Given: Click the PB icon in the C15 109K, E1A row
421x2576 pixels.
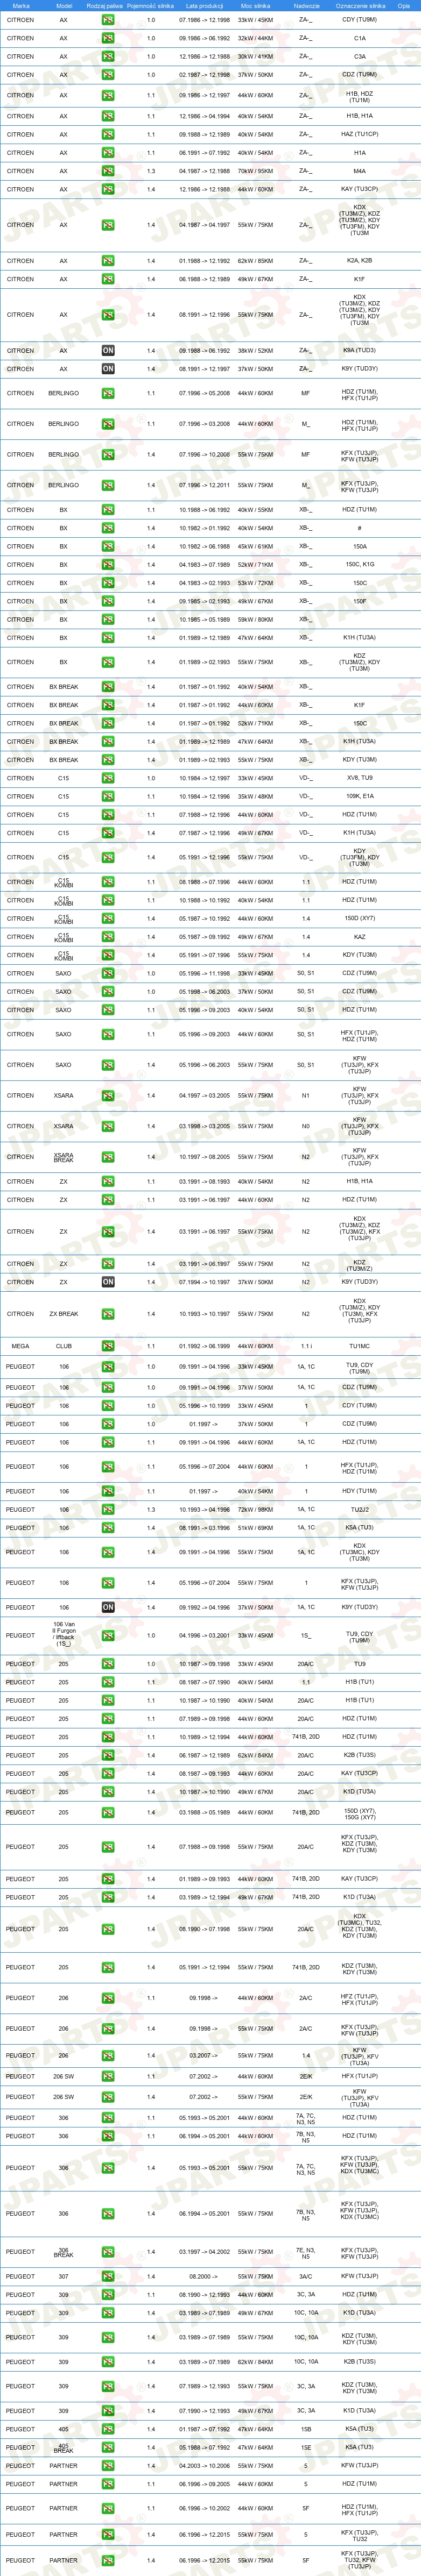Looking at the screenshot, I should [108, 797].
